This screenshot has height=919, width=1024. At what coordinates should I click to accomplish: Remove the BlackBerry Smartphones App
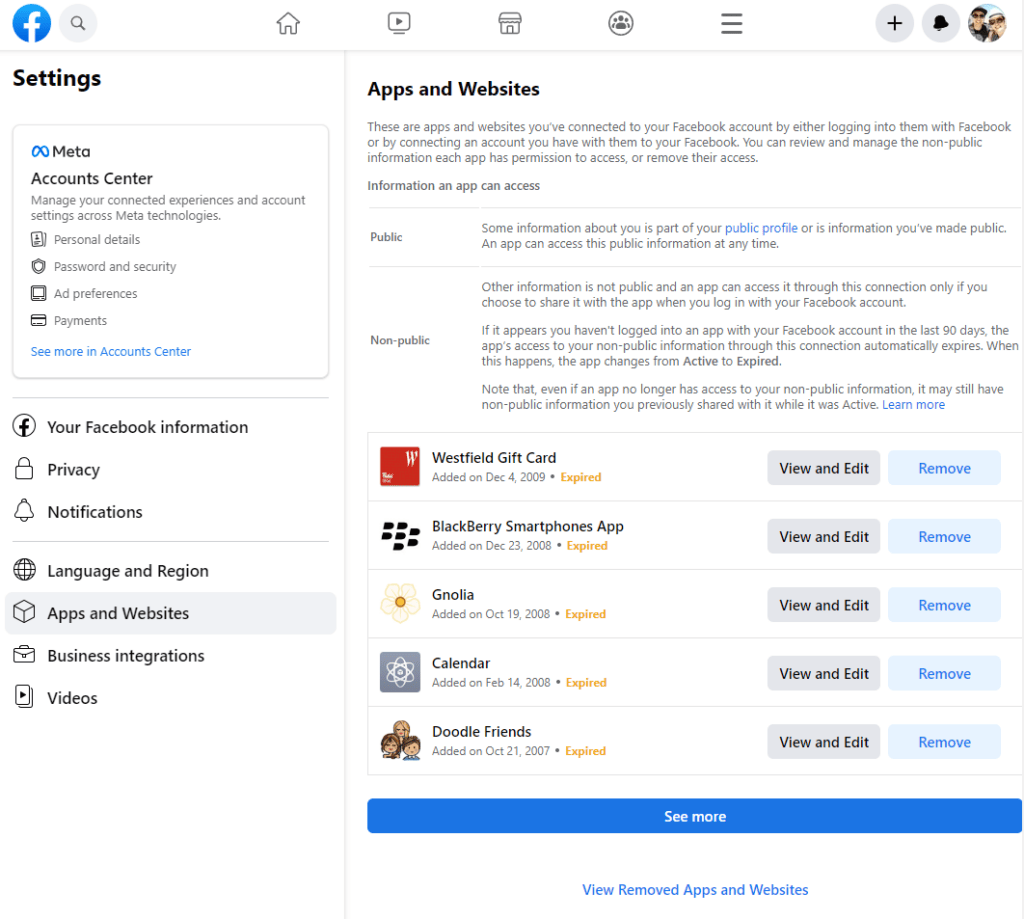click(943, 536)
